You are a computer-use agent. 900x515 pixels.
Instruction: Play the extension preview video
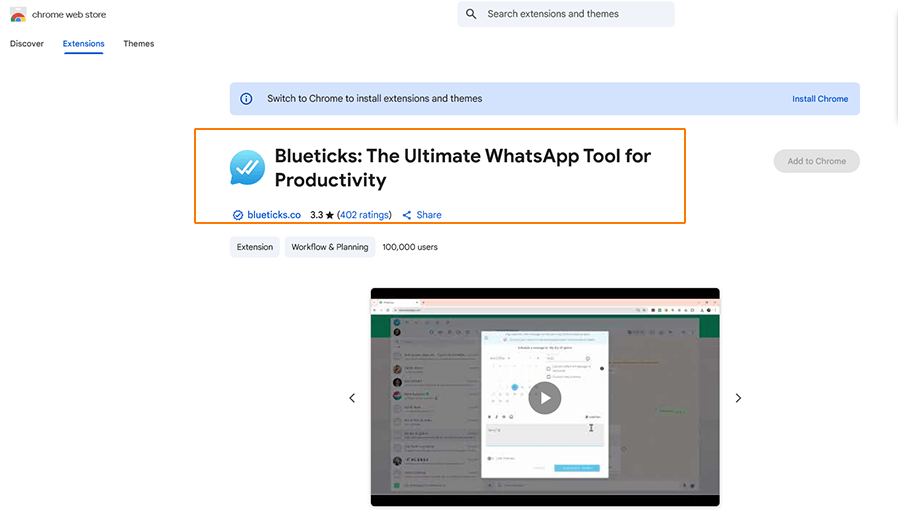(x=545, y=398)
